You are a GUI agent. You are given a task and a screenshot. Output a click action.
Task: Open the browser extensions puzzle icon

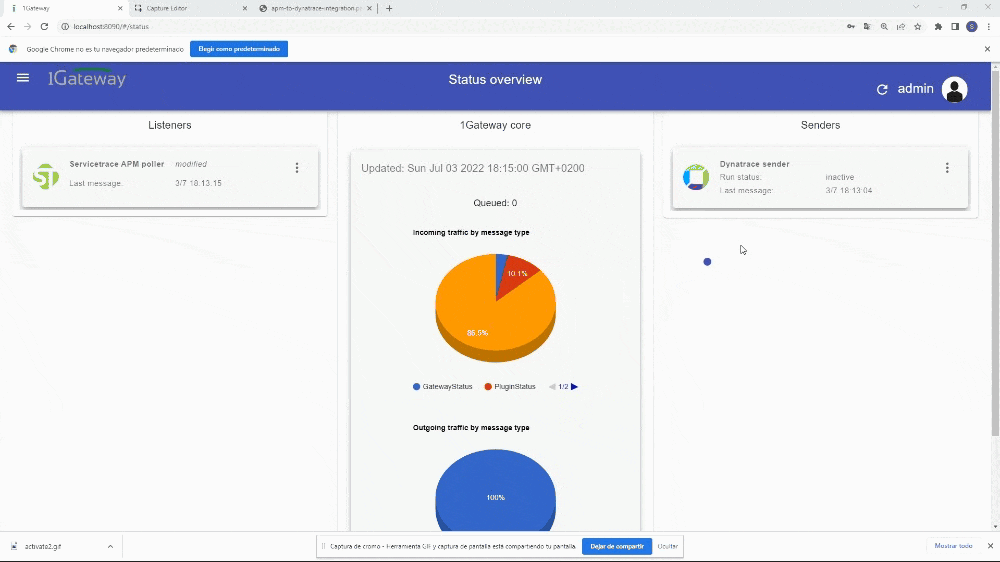938,27
